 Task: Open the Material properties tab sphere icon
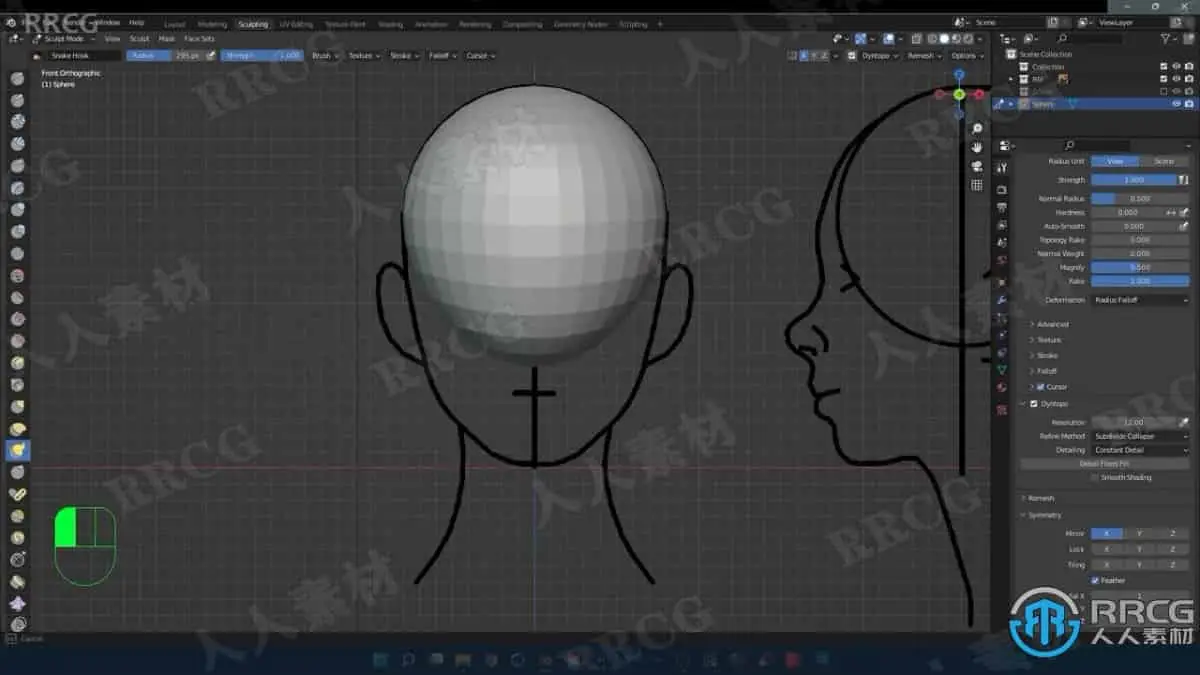pyautogui.click(x=1002, y=388)
